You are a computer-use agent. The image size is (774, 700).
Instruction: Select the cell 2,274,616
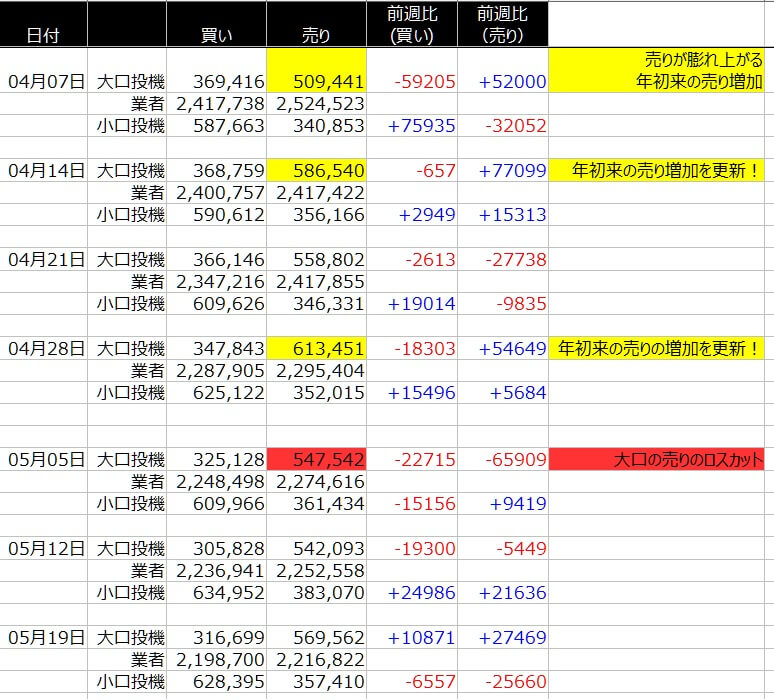316,482
